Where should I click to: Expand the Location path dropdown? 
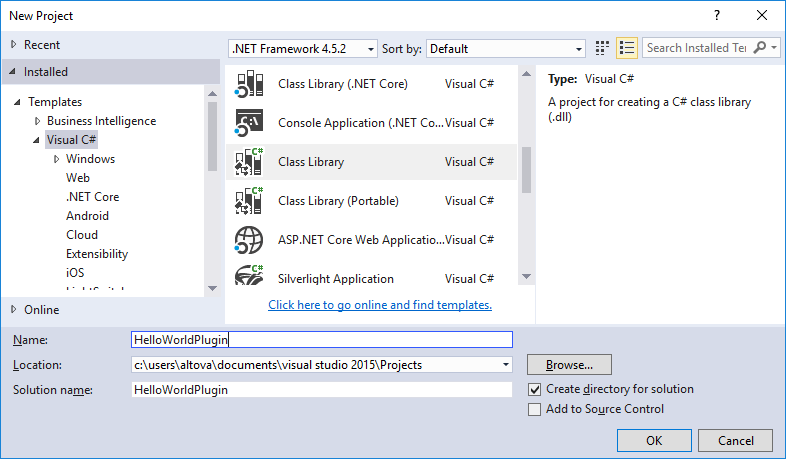[x=506, y=365]
